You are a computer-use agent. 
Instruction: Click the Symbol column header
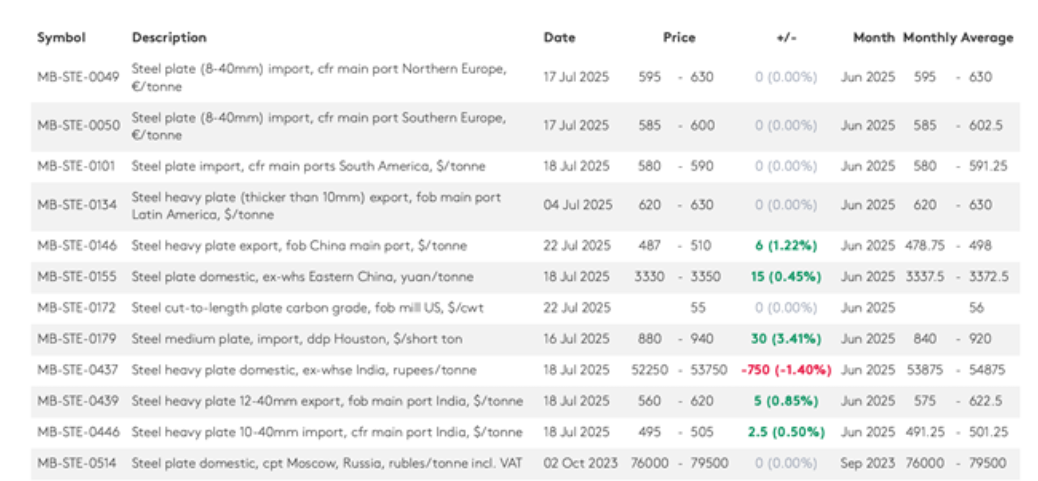[x=62, y=38]
